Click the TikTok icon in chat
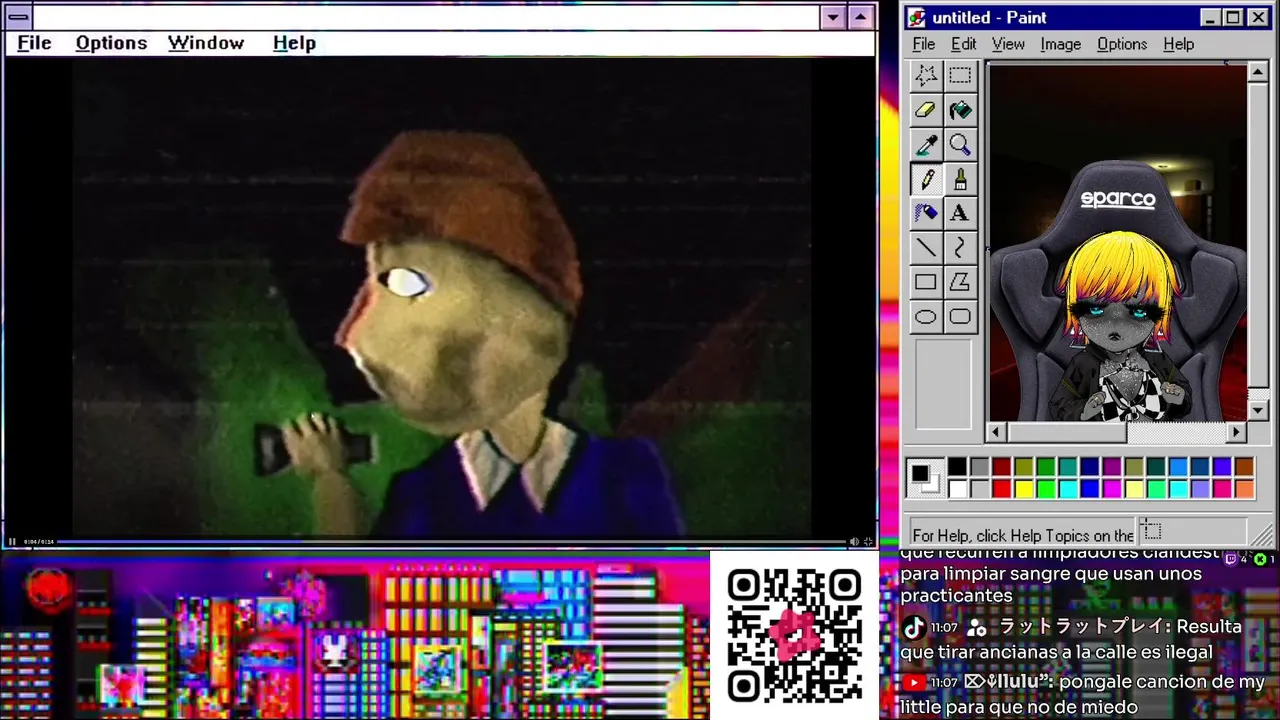Screen dimensions: 1280x720 click(x=913, y=627)
